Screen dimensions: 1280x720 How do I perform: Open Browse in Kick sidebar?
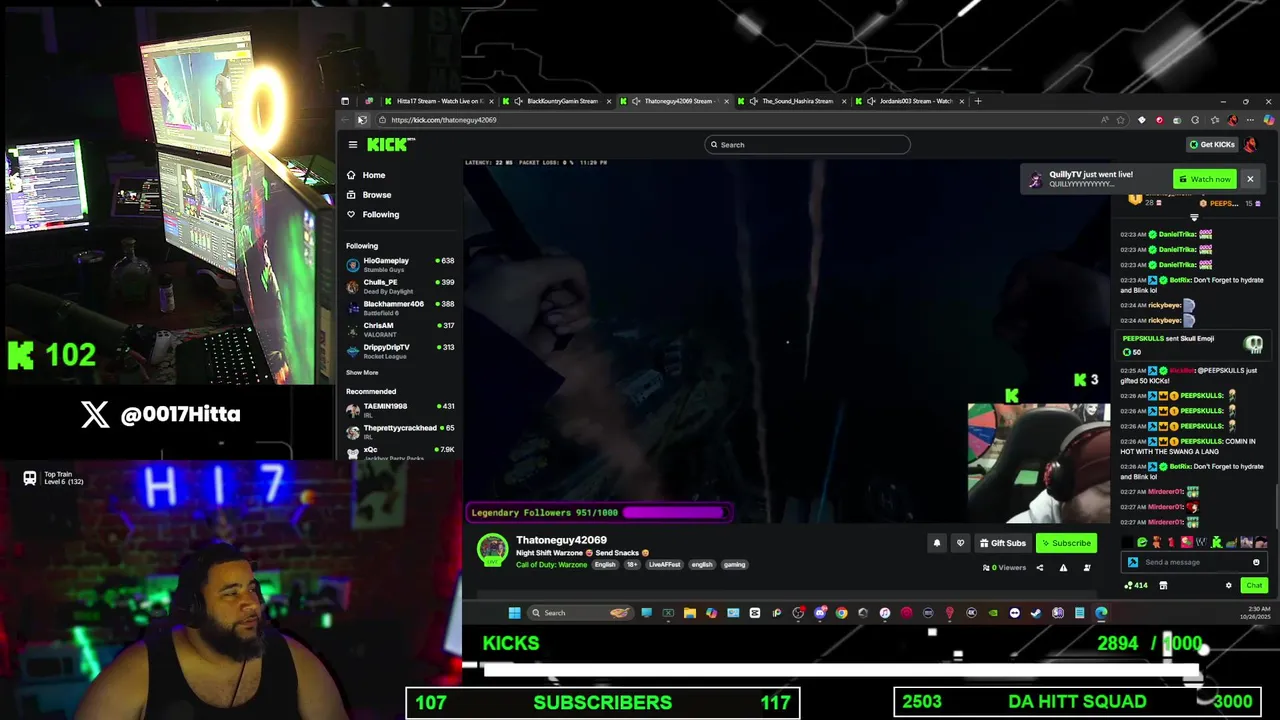376,195
